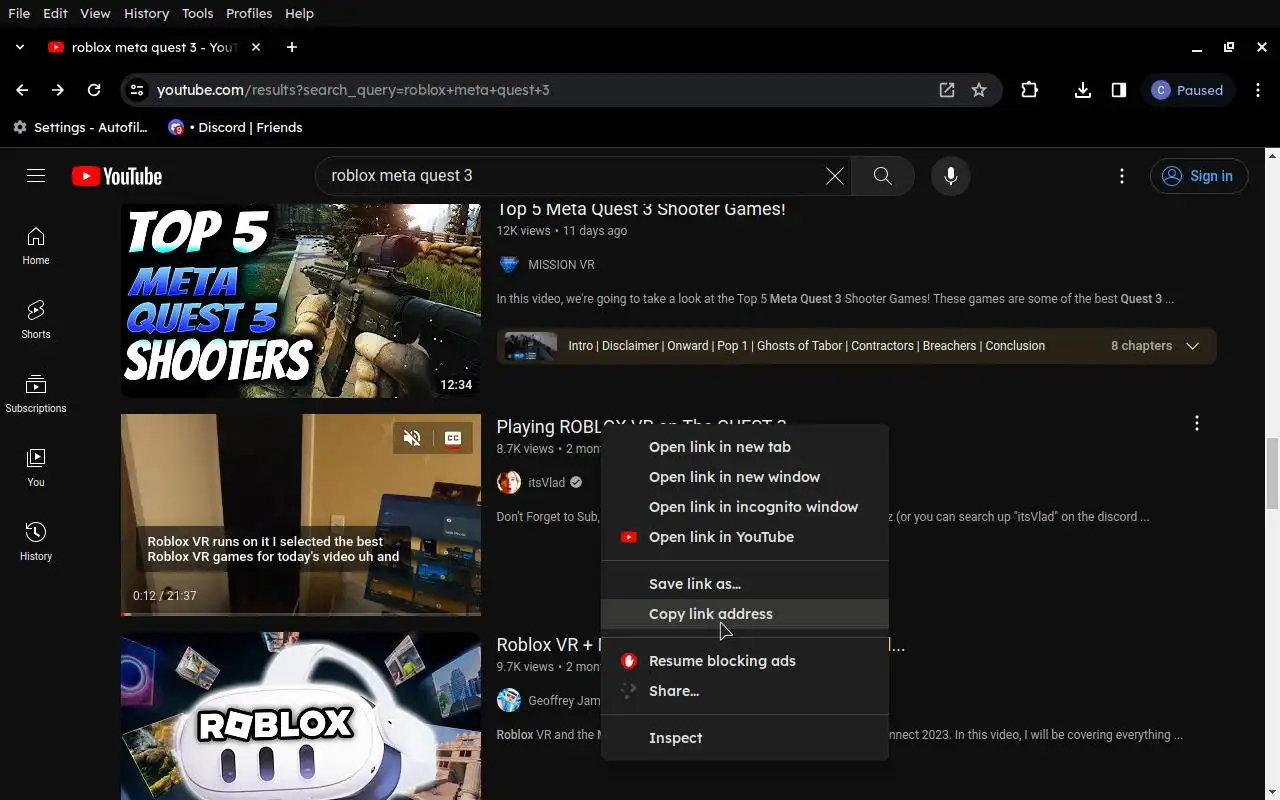The image size is (1280, 800).
Task: Open the itsVlad channel avatar
Action: [509, 483]
